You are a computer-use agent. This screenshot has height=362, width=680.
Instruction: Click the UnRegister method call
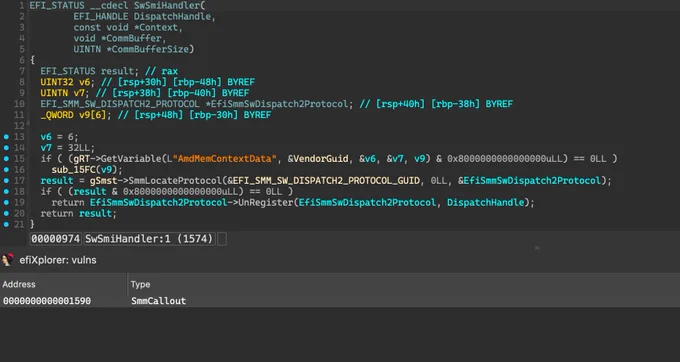266,202
